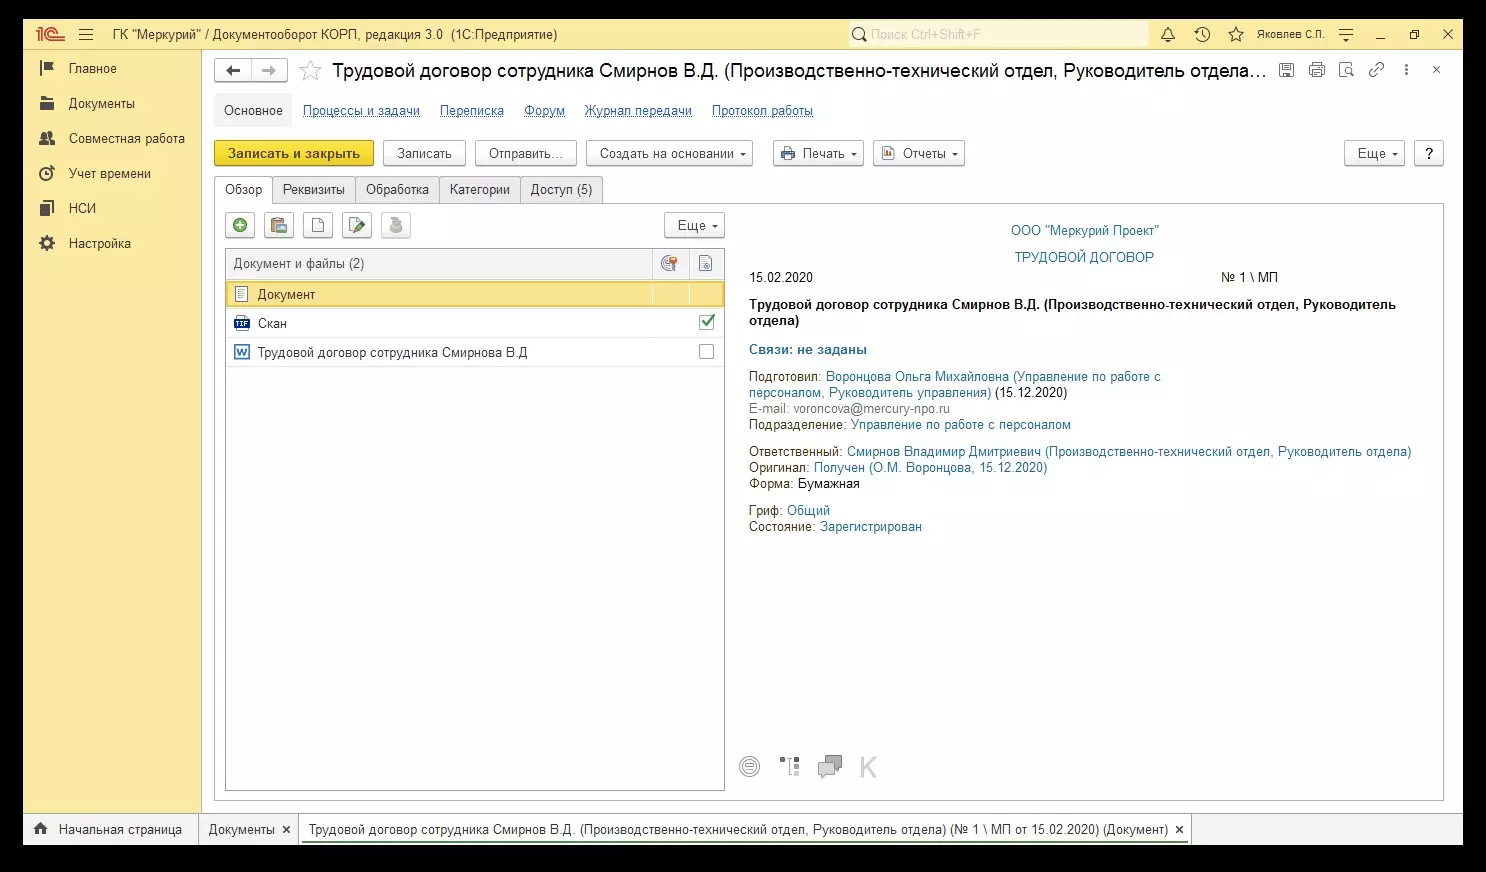This screenshot has width=1486, height=872.
Task: Click the 1C logo icon
Action: tap(50, 34)
